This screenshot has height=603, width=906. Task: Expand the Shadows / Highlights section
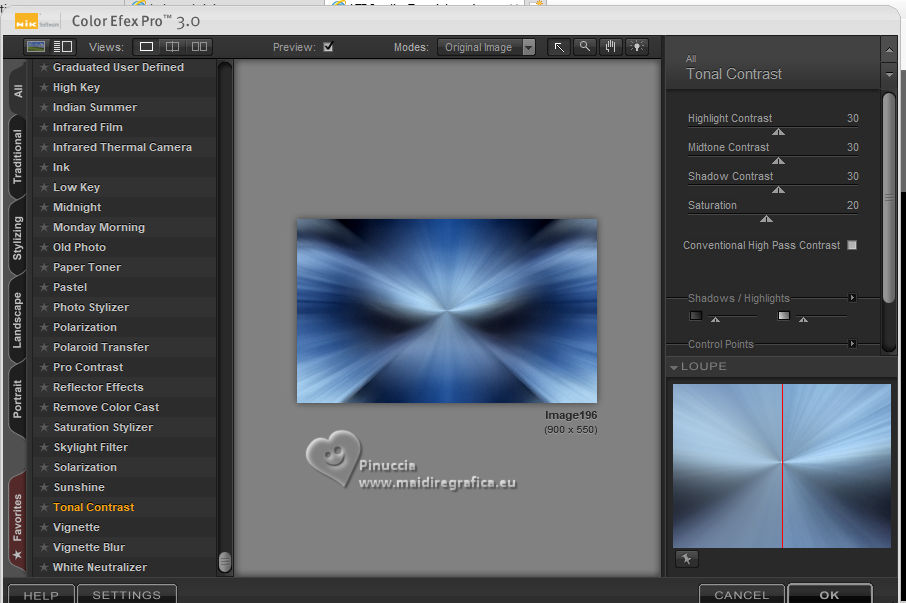[x=852, y=297]
